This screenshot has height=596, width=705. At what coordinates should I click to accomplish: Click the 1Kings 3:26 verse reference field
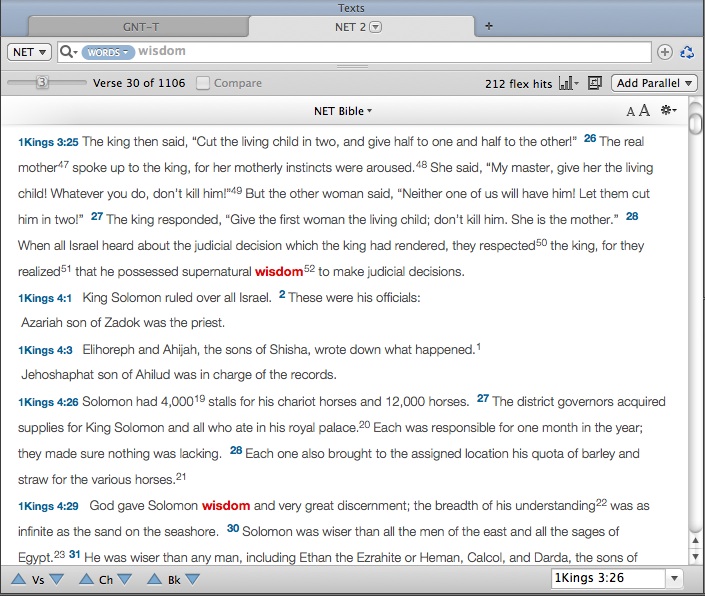tap(606, 578)
